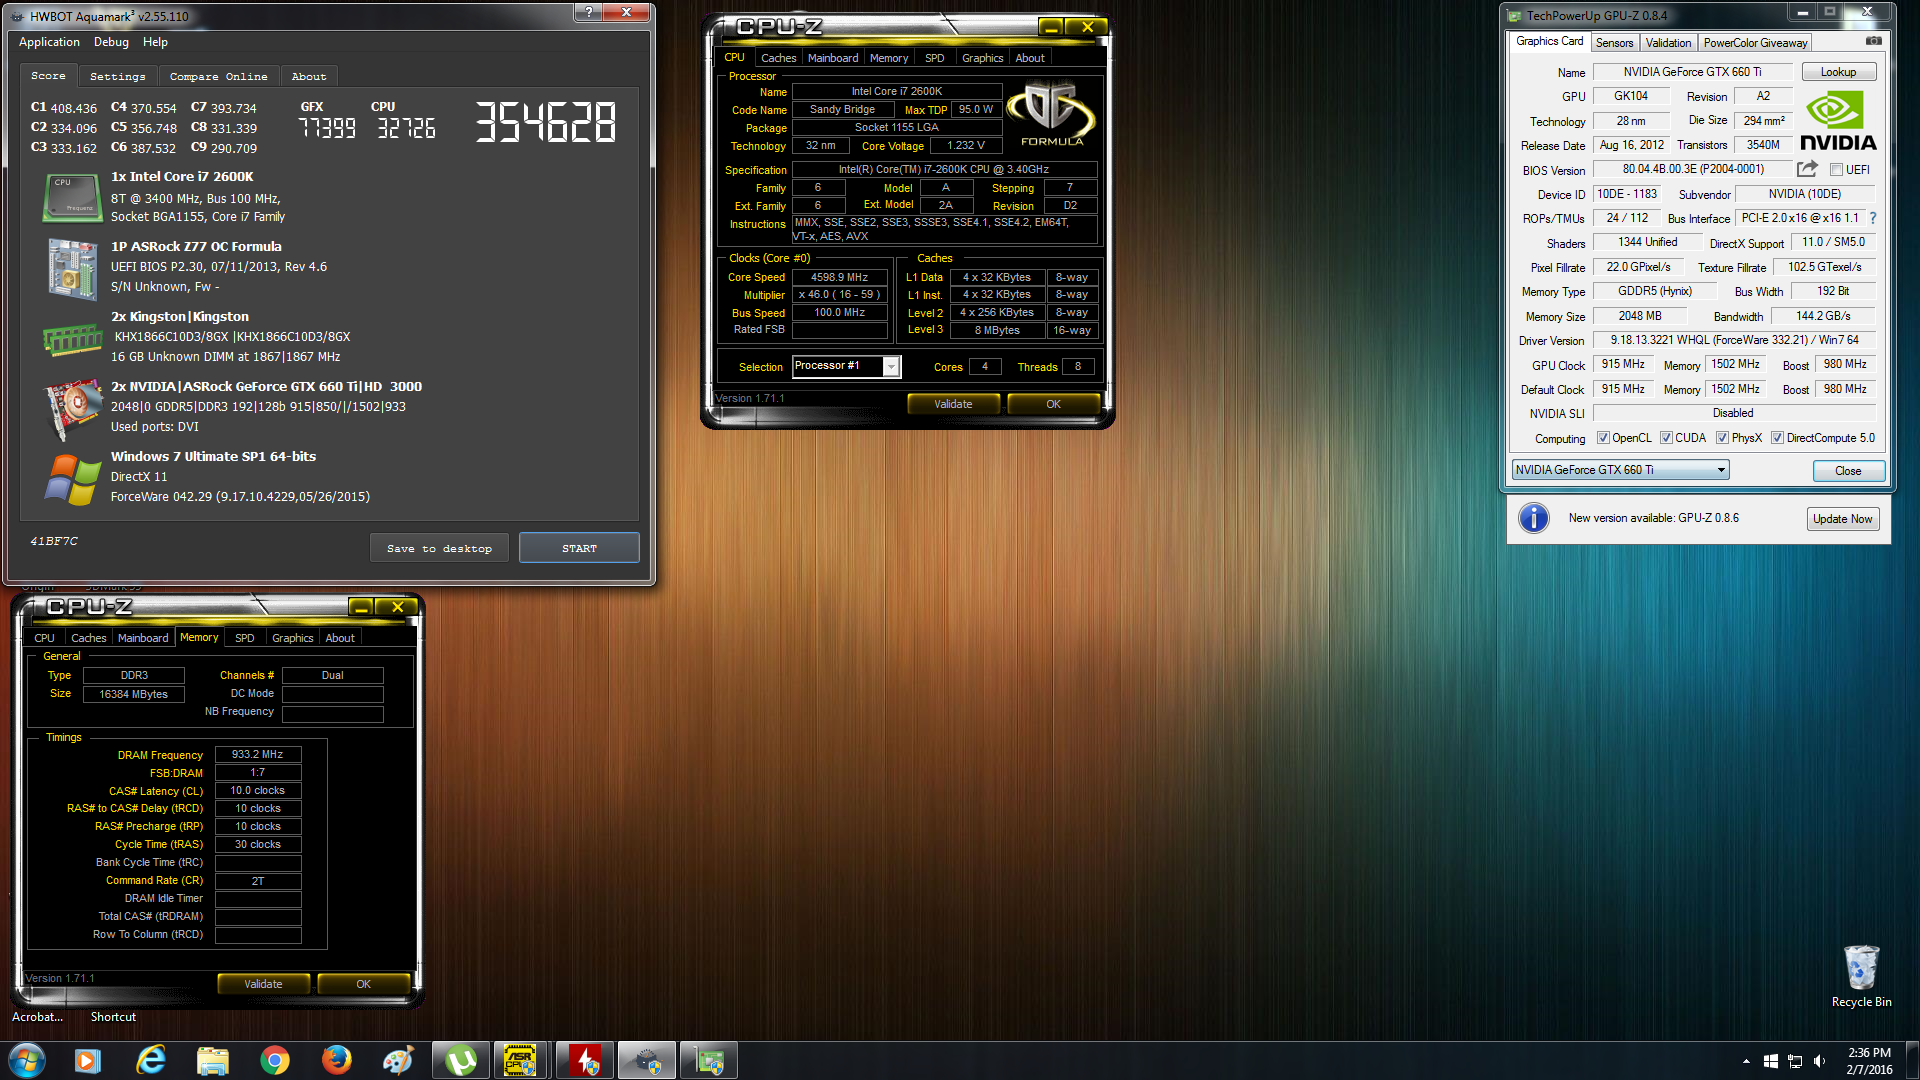
Task: Click the taskbar clock showing 2:36 PM
Action: tap(1868, 1061)
